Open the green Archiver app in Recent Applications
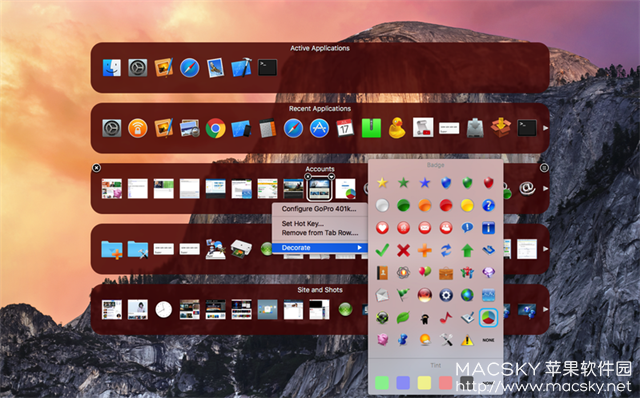 (x=371, y=128)
